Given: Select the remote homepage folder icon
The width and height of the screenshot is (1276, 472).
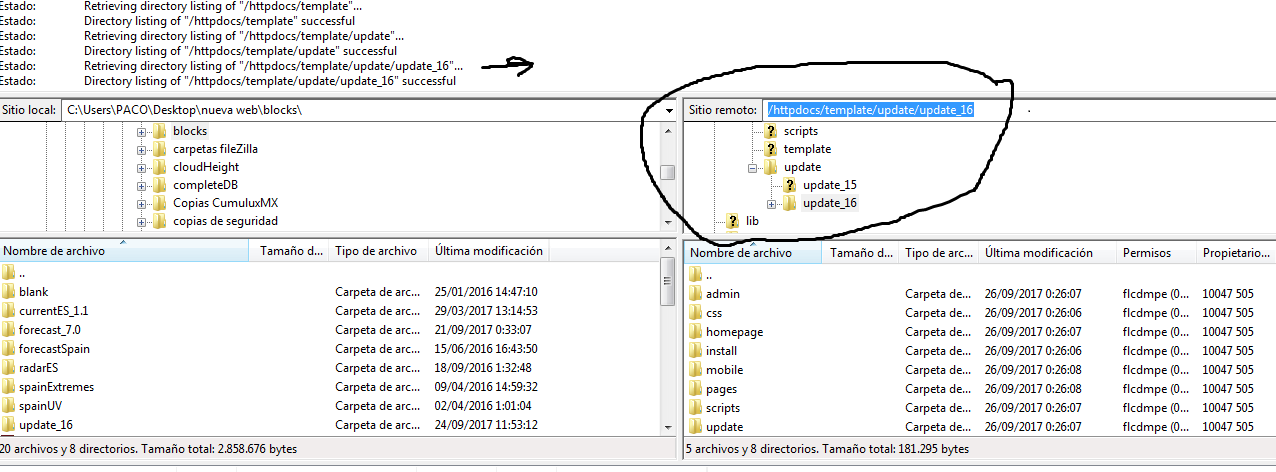Looking at the screenshot, I should [x=696, y=332].
